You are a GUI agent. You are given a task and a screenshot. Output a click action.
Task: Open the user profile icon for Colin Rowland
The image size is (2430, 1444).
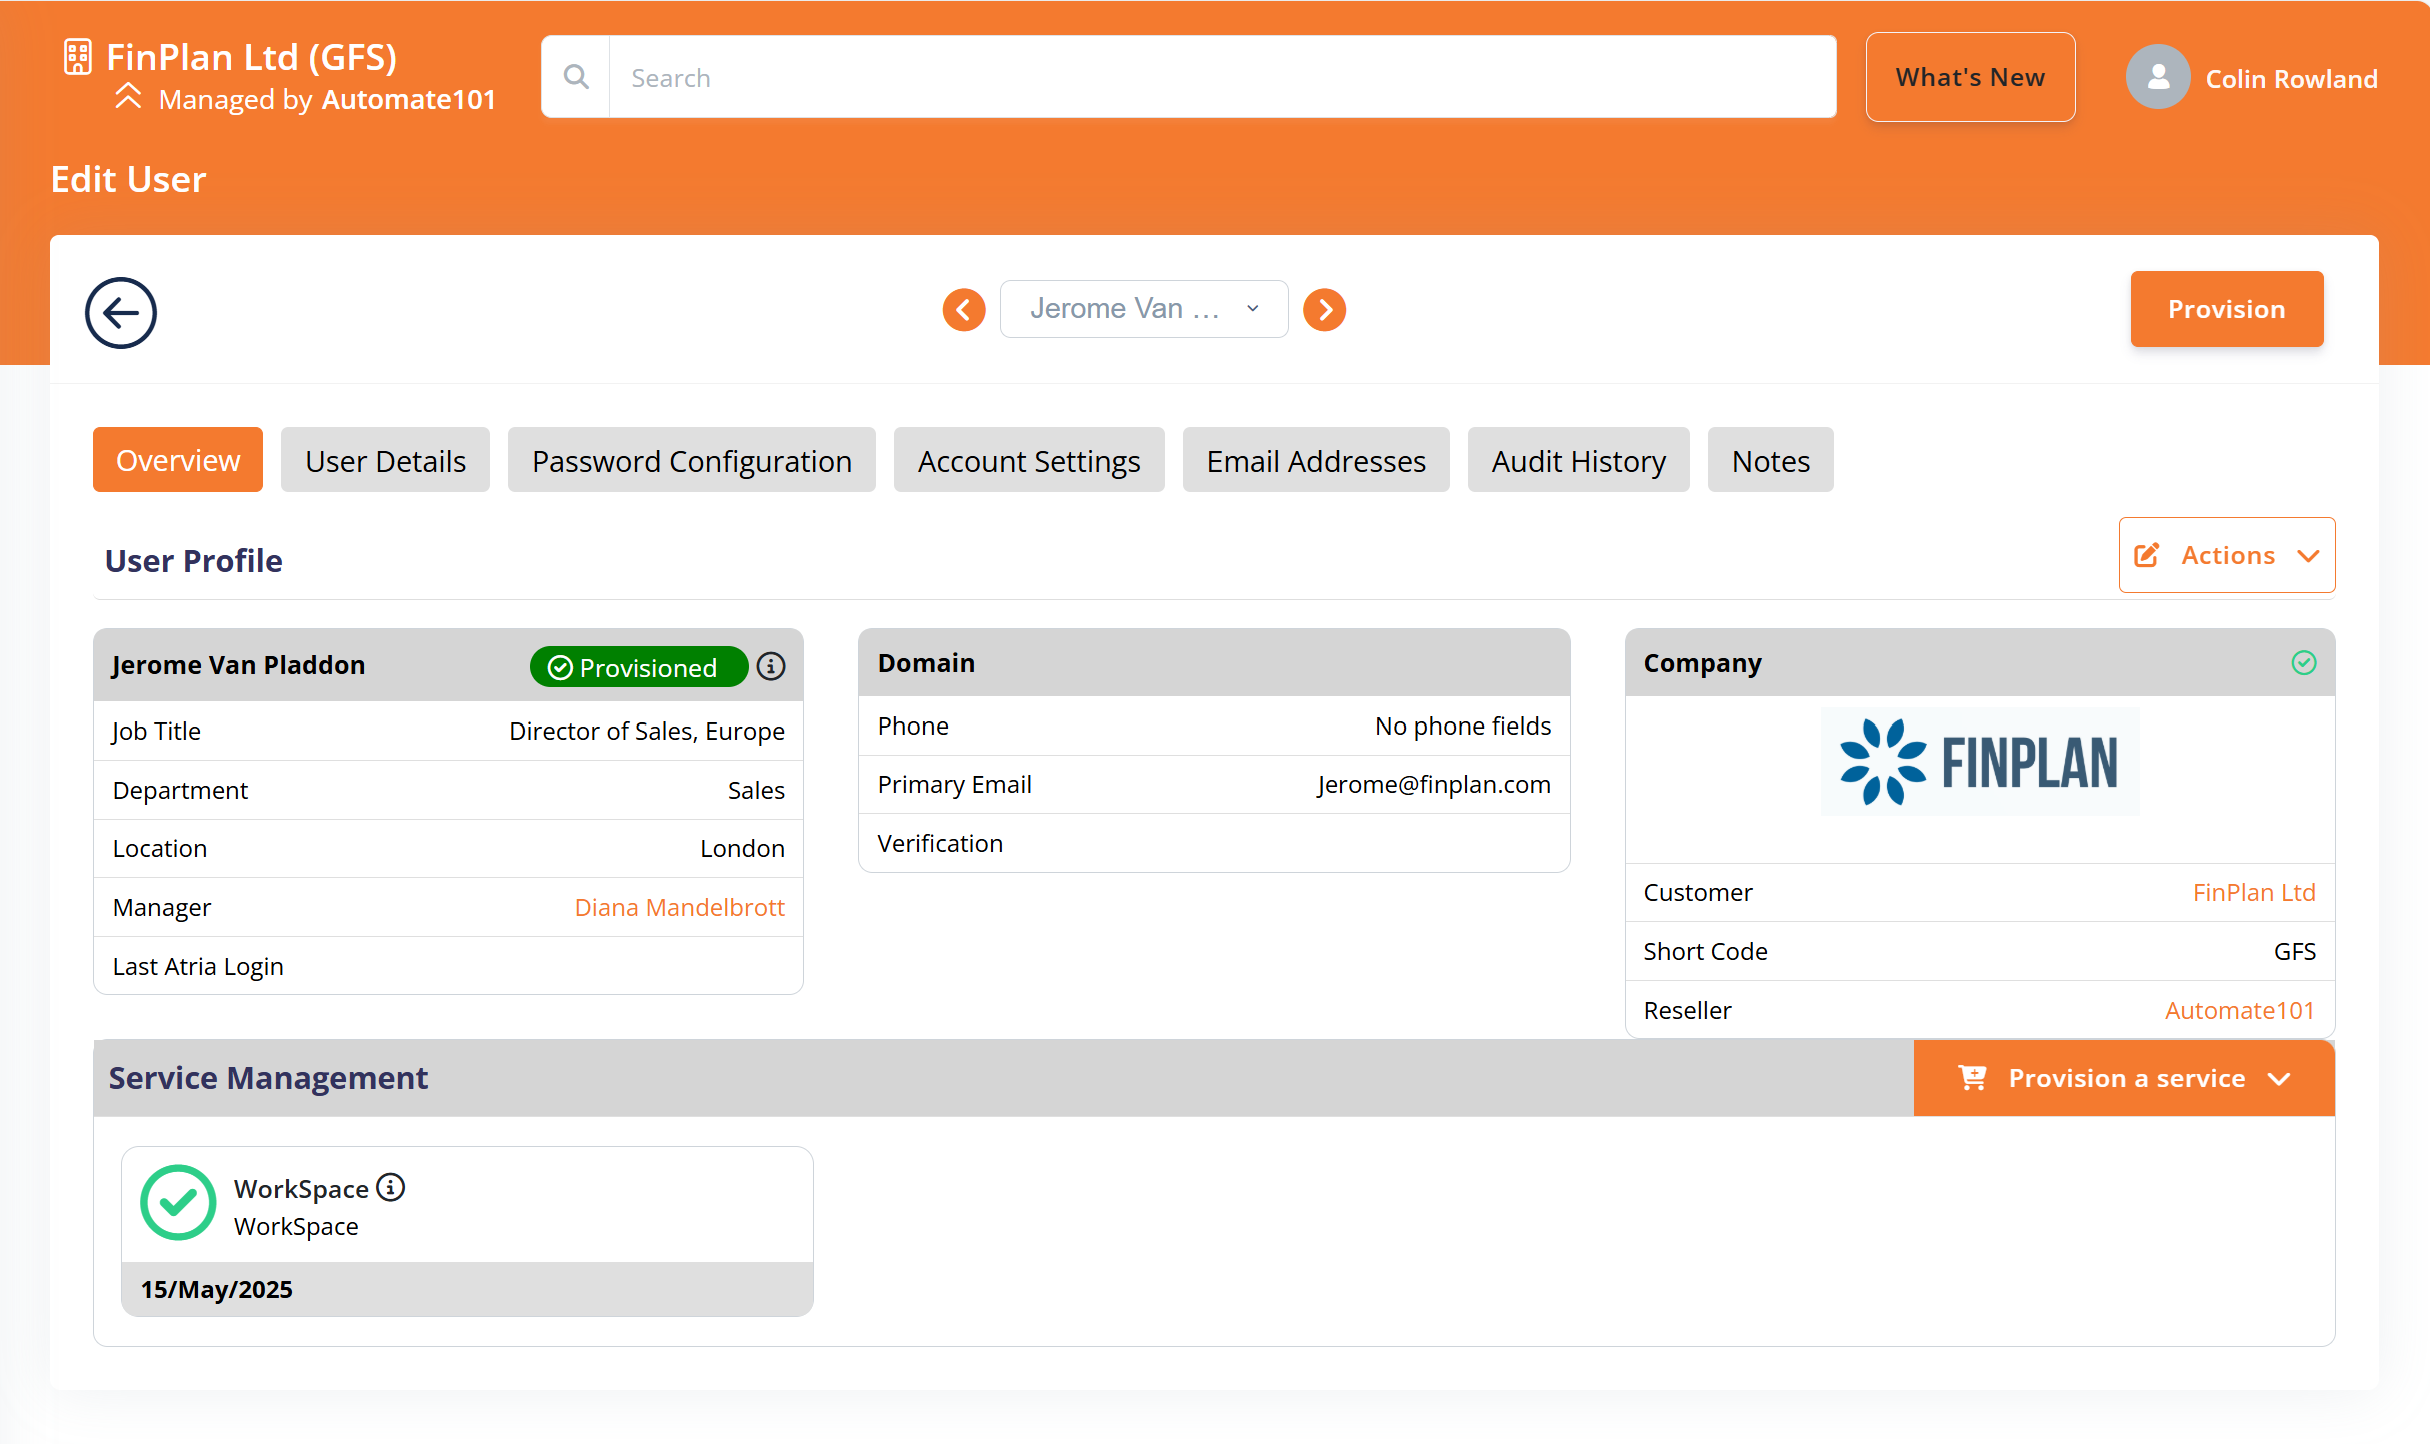pos(2158,77)
